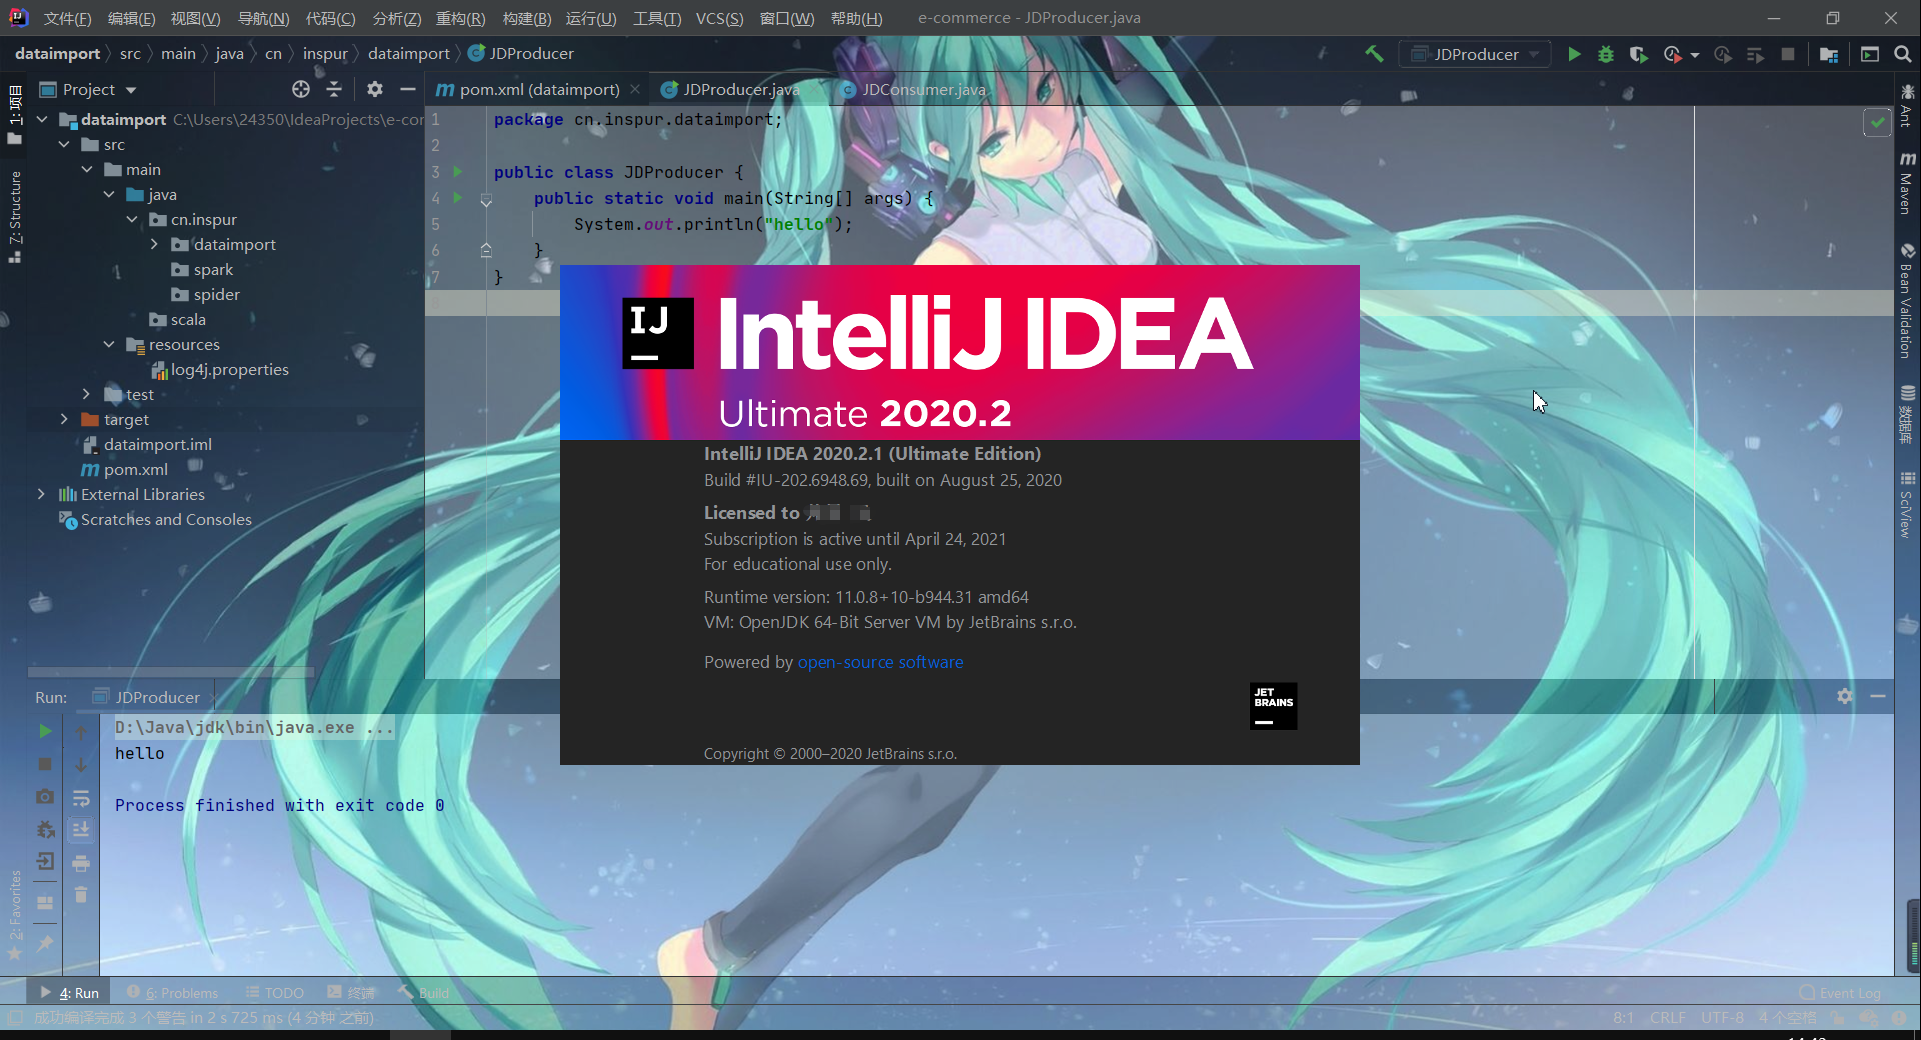
Task: Pin the Run tab with the pin icon
Action: (x=44, y=945)
